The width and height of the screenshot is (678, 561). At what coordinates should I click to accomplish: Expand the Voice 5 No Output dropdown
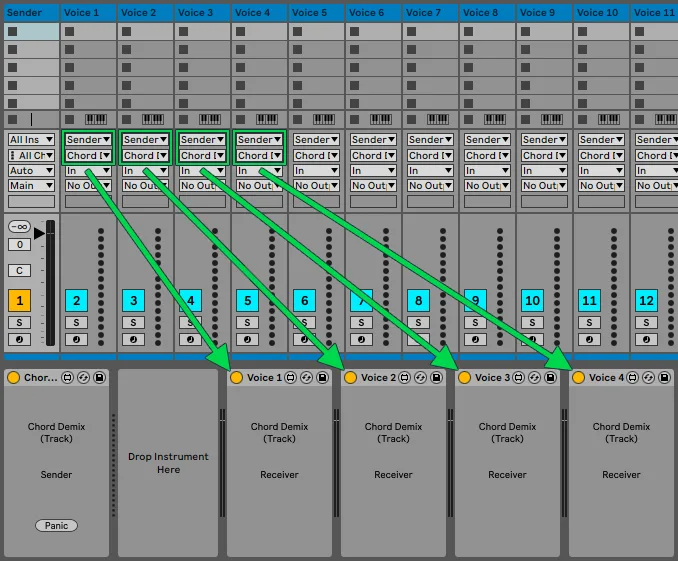point(317,186)
